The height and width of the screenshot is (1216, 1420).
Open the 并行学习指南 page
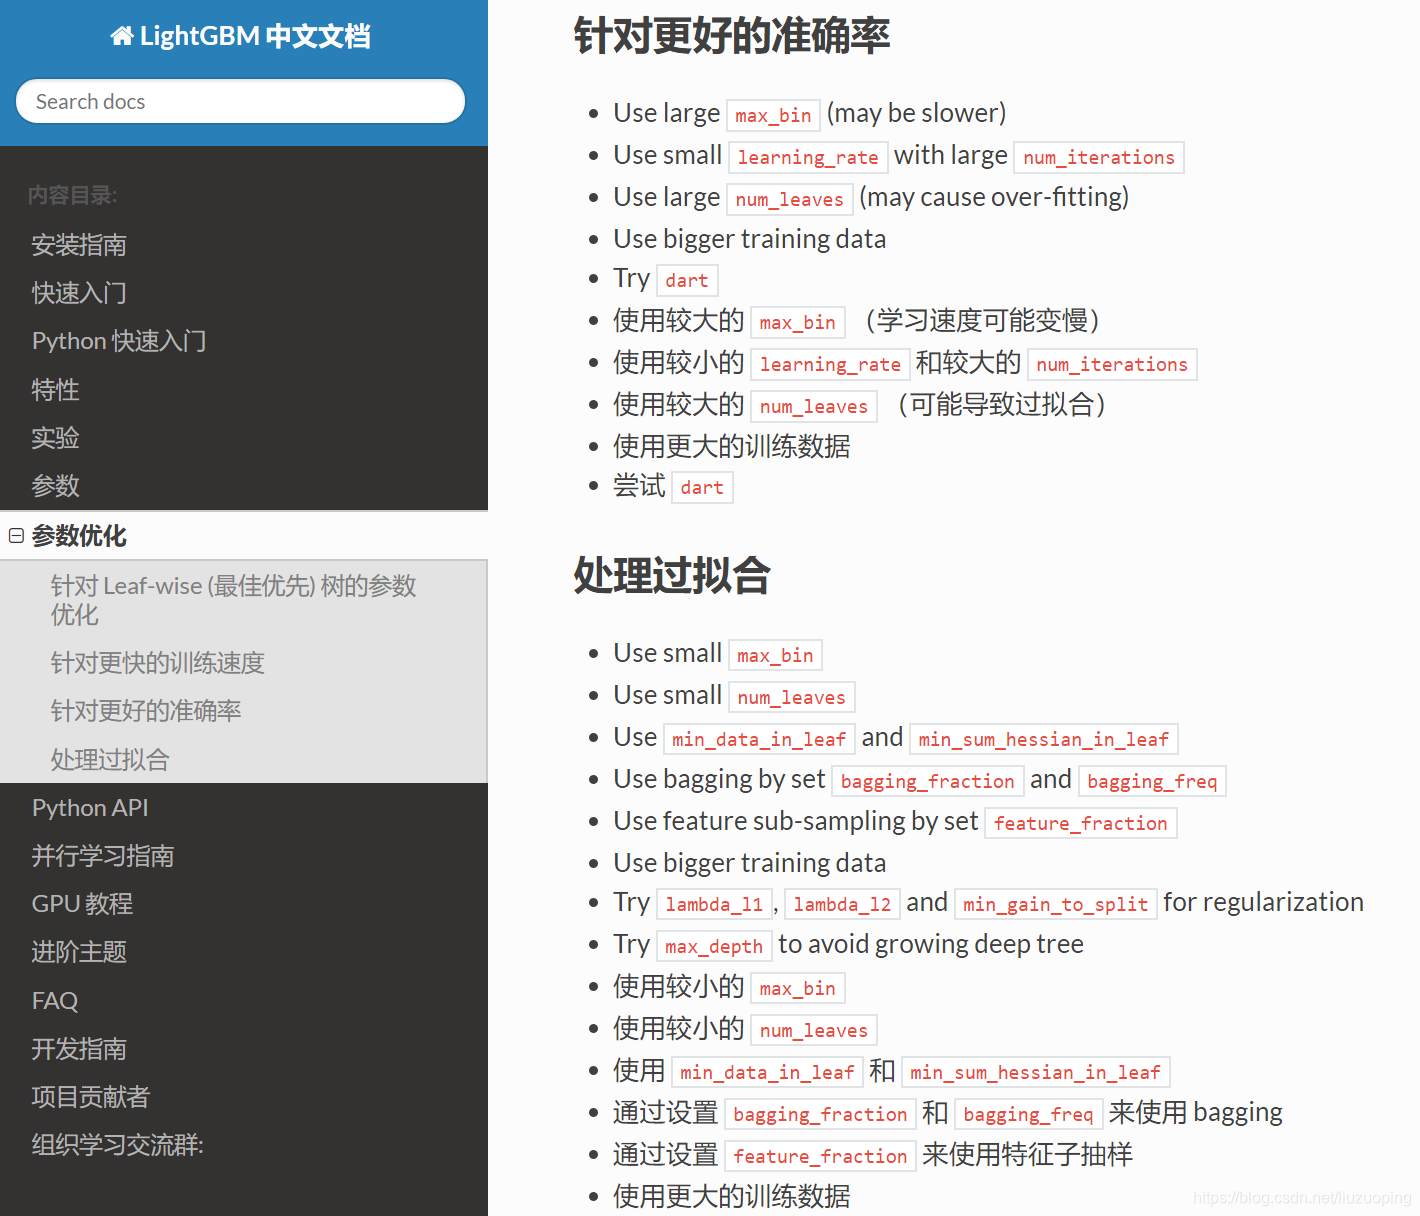tap(103, 856)
